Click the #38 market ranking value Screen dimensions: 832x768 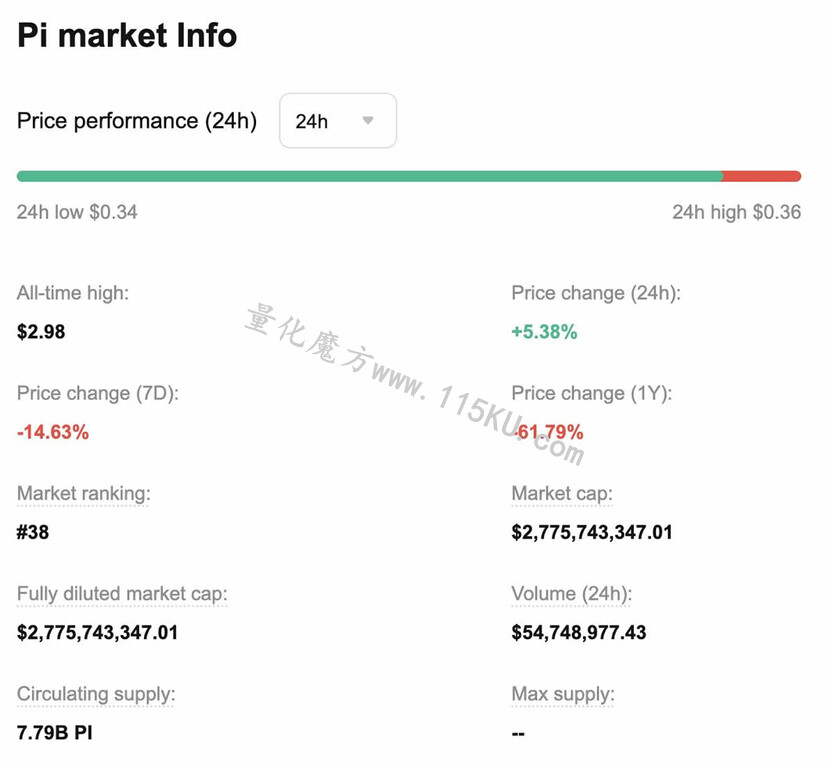tap(33, 532)
